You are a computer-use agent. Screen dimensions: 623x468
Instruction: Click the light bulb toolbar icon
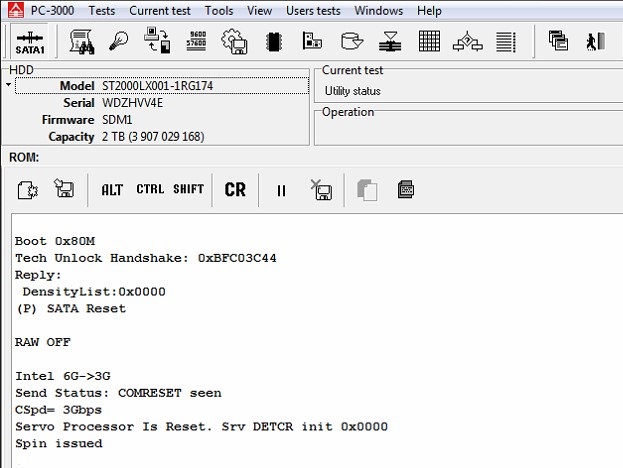(x=118, y=42)
